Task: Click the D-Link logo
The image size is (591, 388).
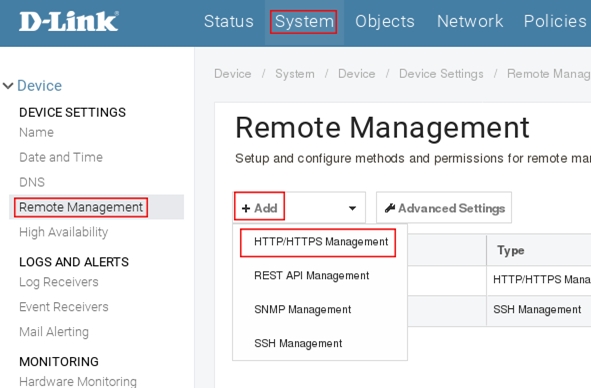Action: tap(69, 21)
